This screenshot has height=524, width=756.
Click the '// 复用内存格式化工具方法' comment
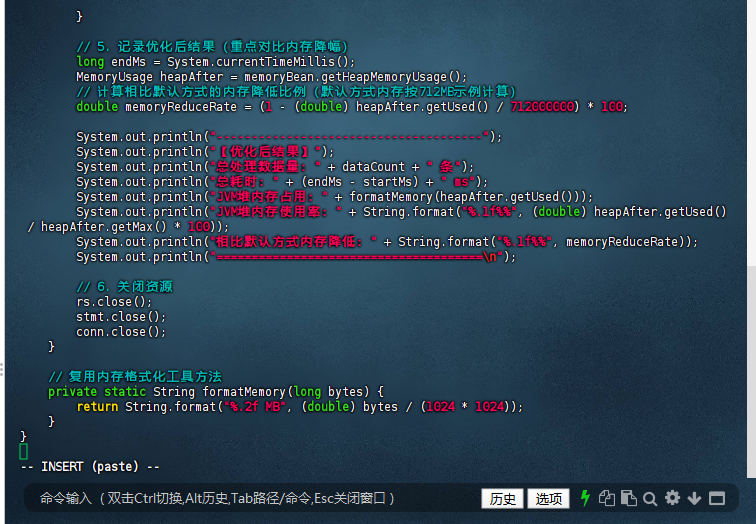point(135,376)
